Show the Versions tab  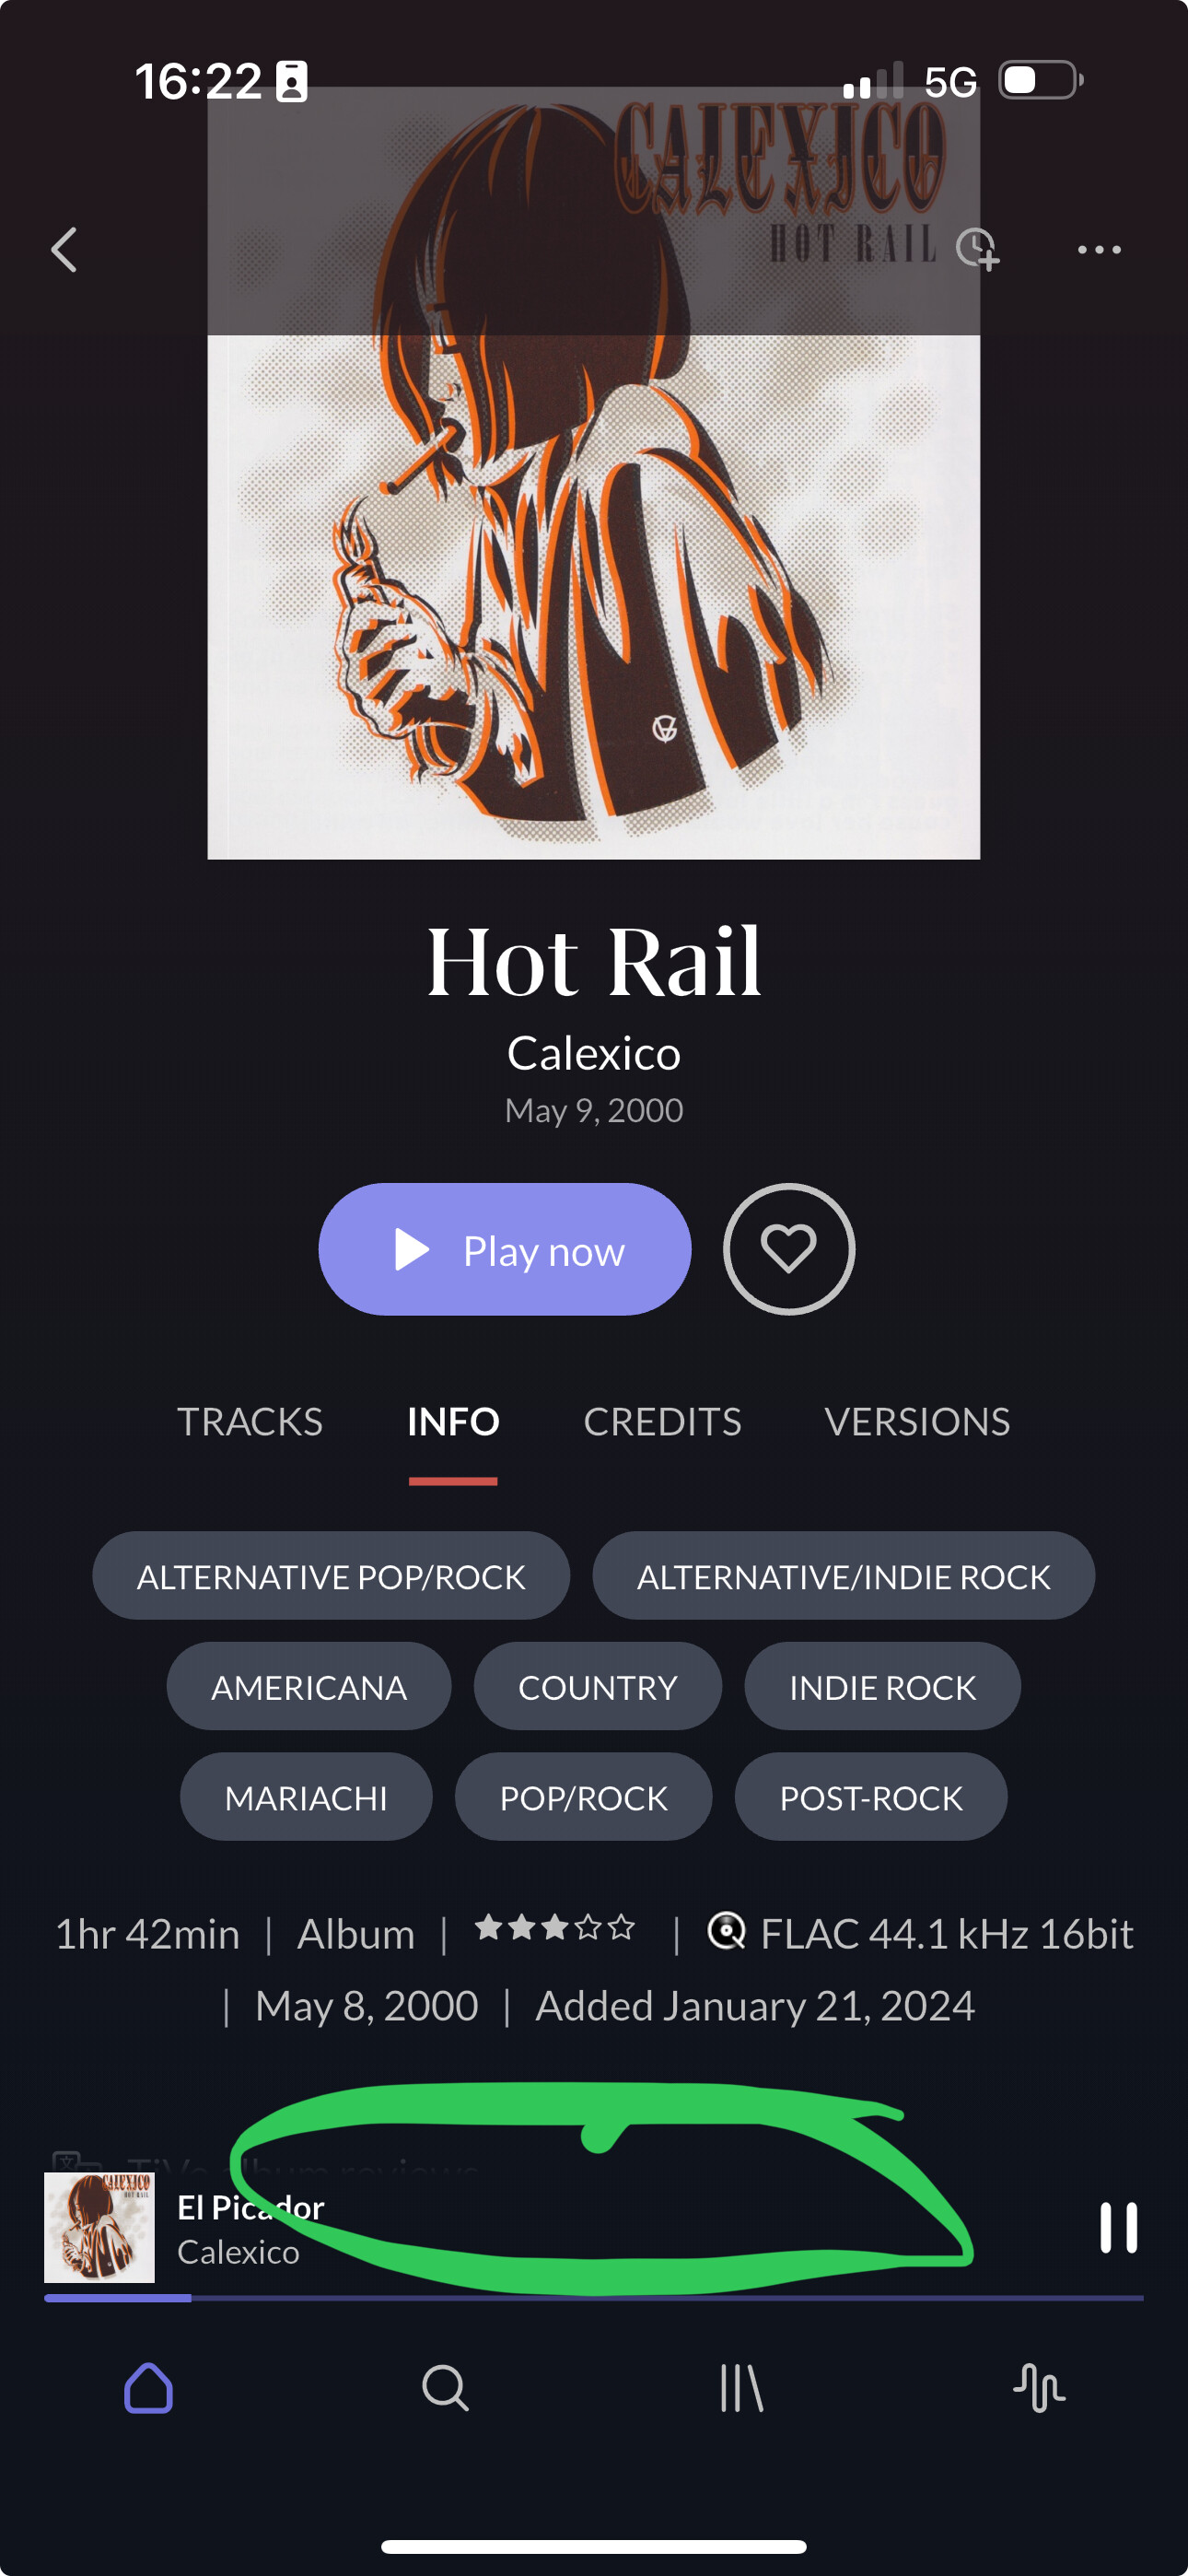pyautogui.click(x=917, y=1421)
